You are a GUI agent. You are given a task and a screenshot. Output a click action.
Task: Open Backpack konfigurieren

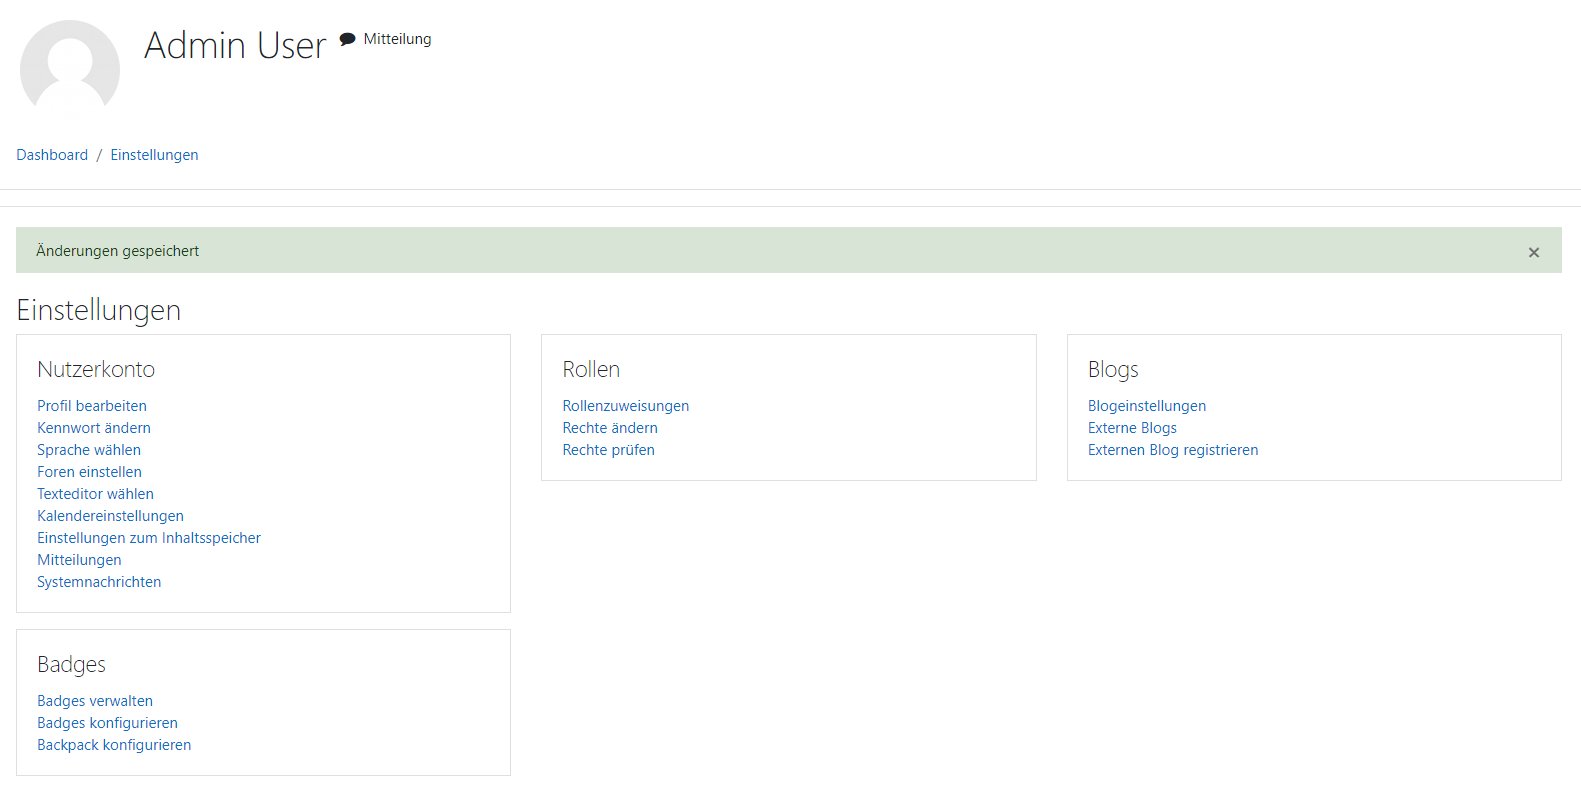(114, 745)
